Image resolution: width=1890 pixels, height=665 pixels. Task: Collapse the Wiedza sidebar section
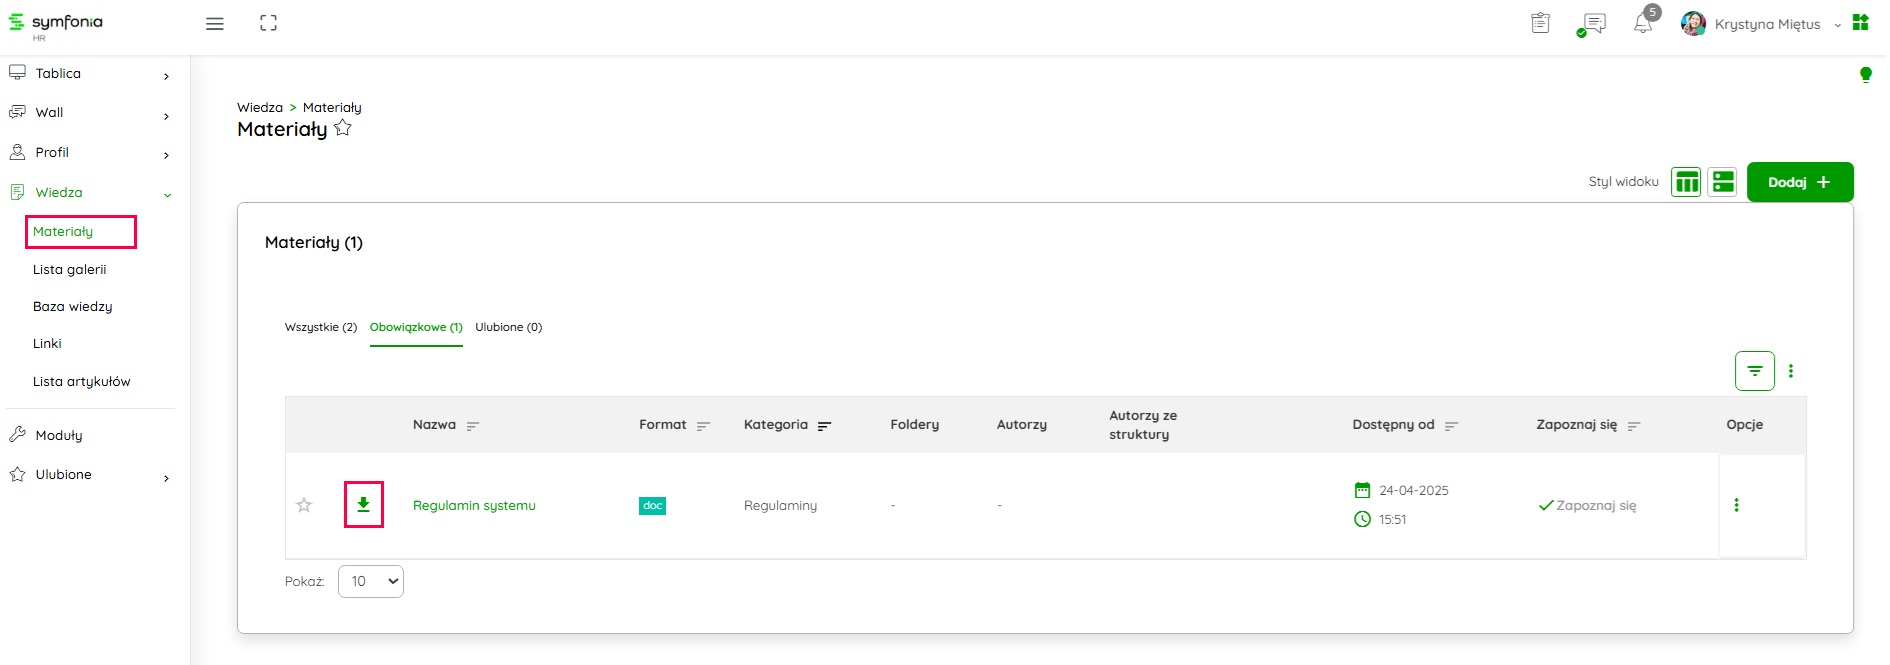(x=167, y=194)
